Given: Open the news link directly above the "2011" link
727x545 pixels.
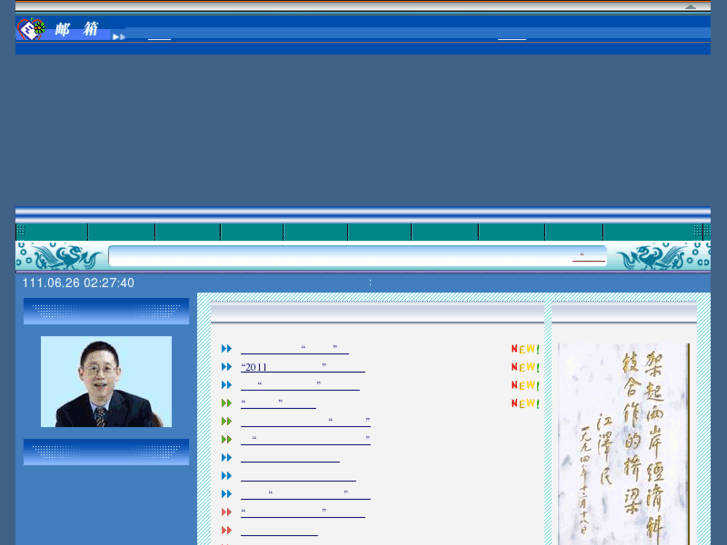Looking at the screenshot, I should pyautogui.click(x=295, y=349).
